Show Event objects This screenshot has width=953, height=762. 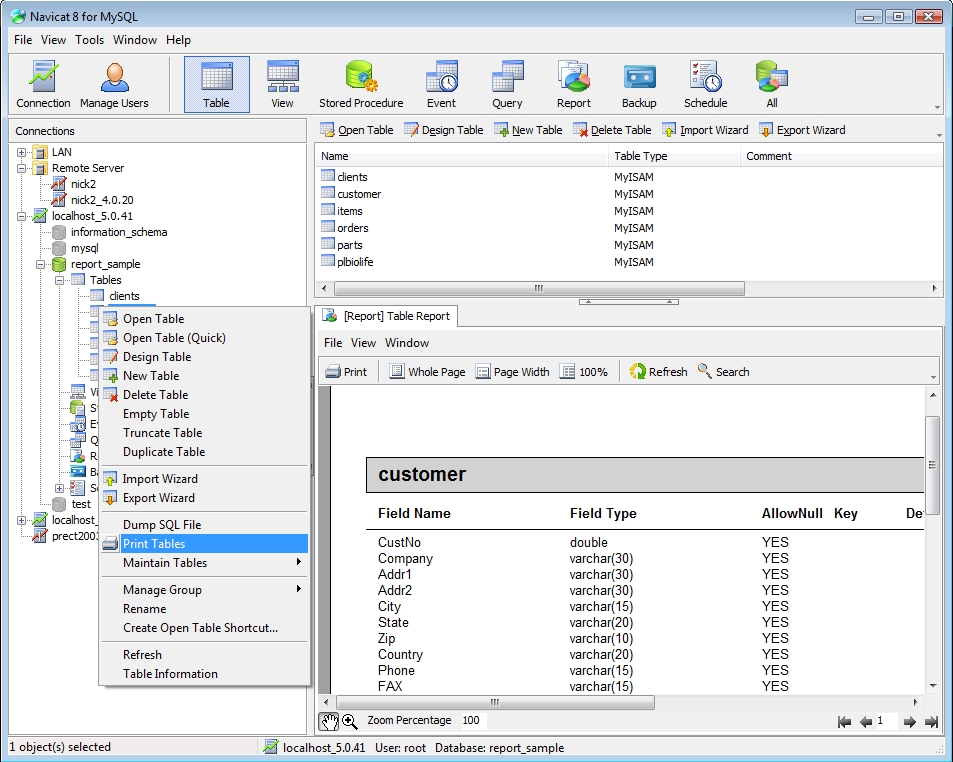pos(441,84)
